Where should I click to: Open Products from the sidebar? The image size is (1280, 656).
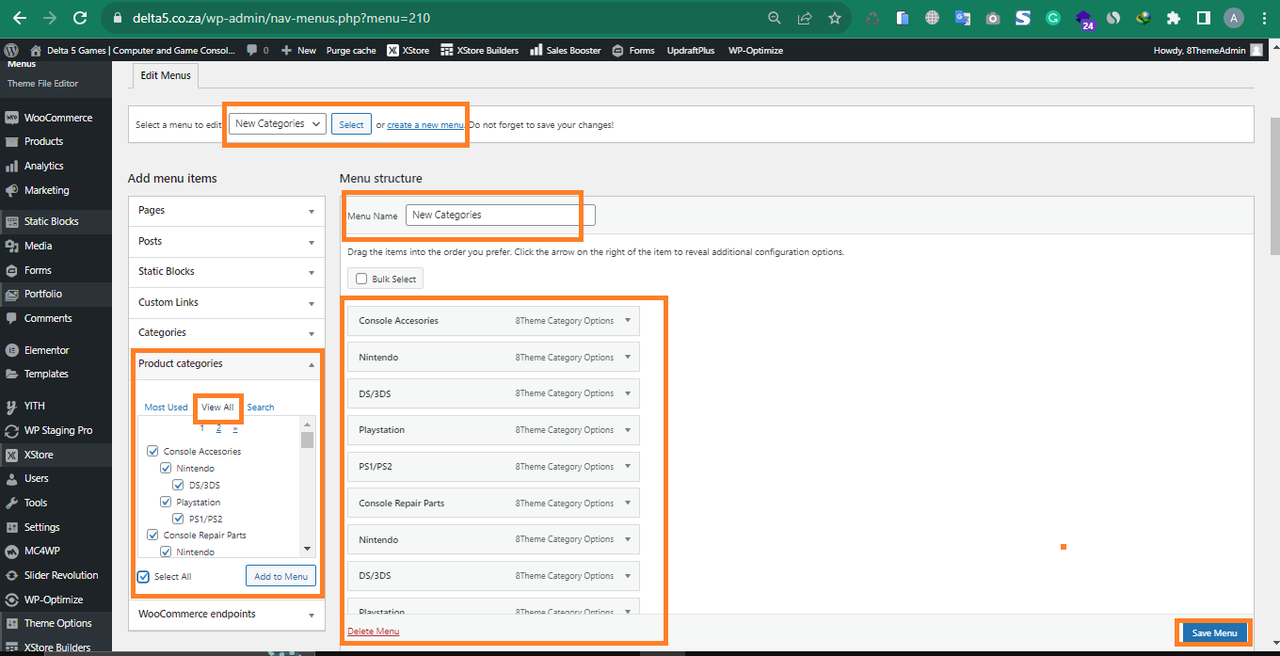43,141
